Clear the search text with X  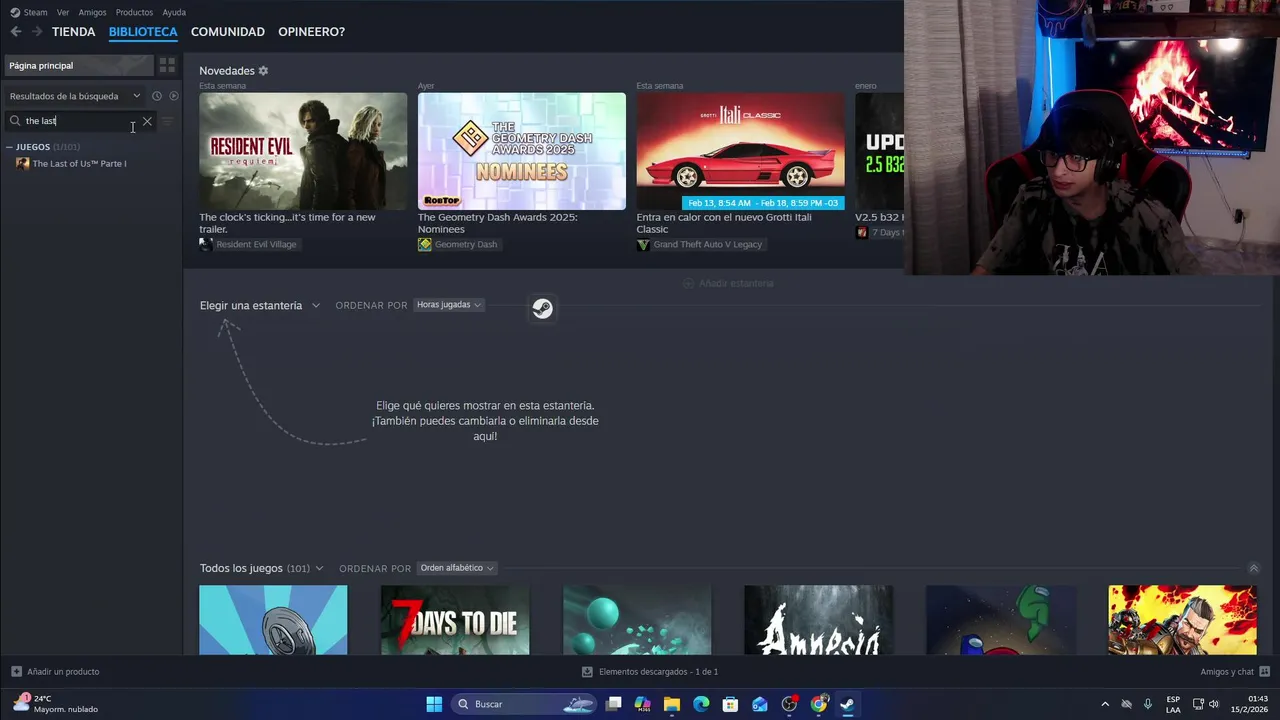(147, 121)
